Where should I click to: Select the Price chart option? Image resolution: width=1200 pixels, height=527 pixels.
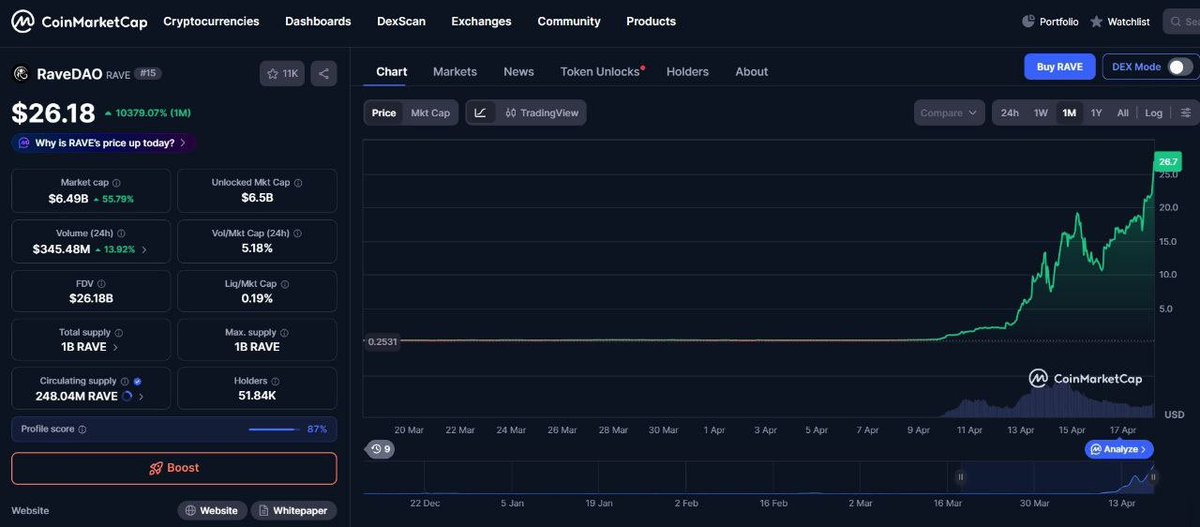[x=384, y=113]
